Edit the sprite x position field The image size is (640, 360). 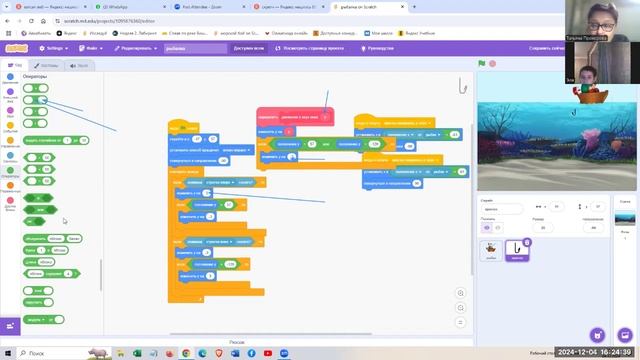[x=556, y=207]
